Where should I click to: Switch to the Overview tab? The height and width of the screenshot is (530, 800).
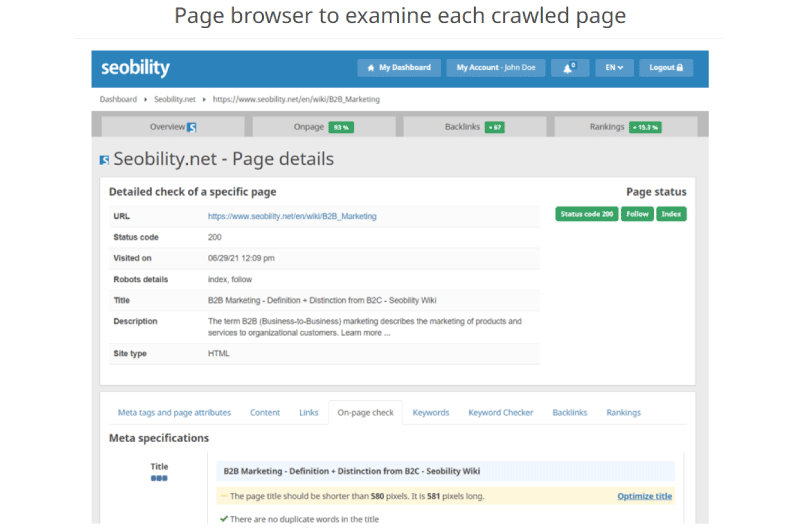(x=173, y=127)
